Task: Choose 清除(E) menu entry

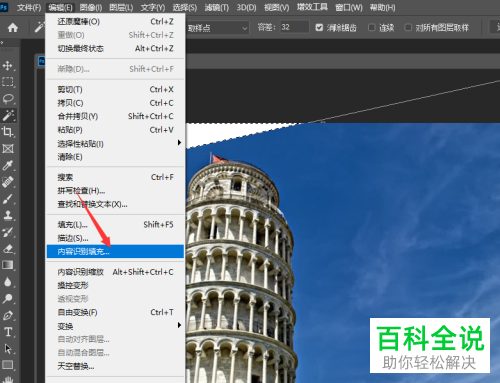Action: click(x=115, y=157)
